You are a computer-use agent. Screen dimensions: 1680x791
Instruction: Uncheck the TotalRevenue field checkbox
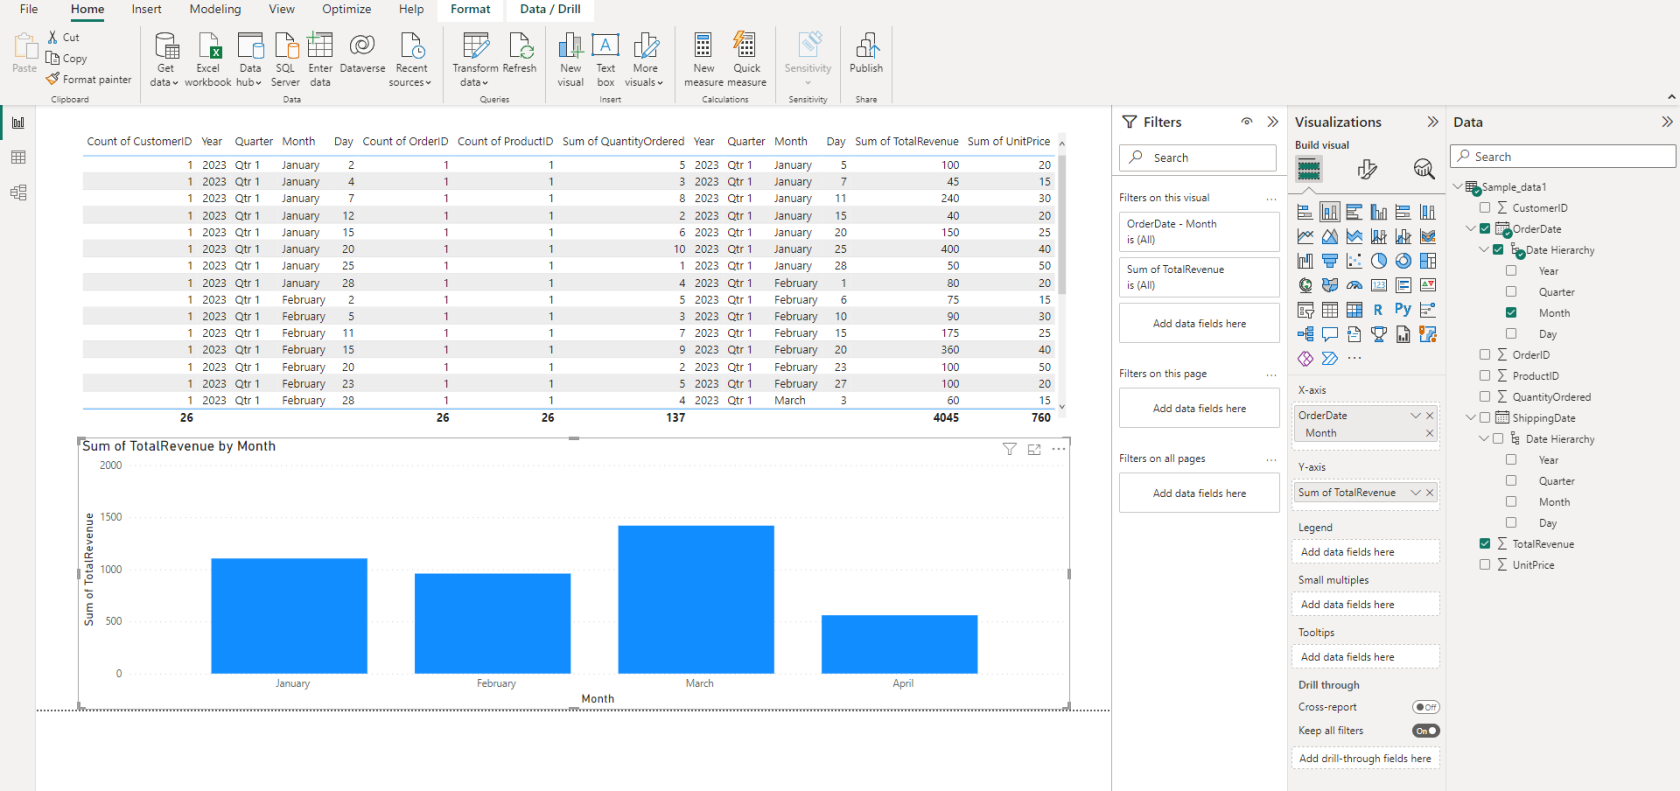tap(1485, 544)
